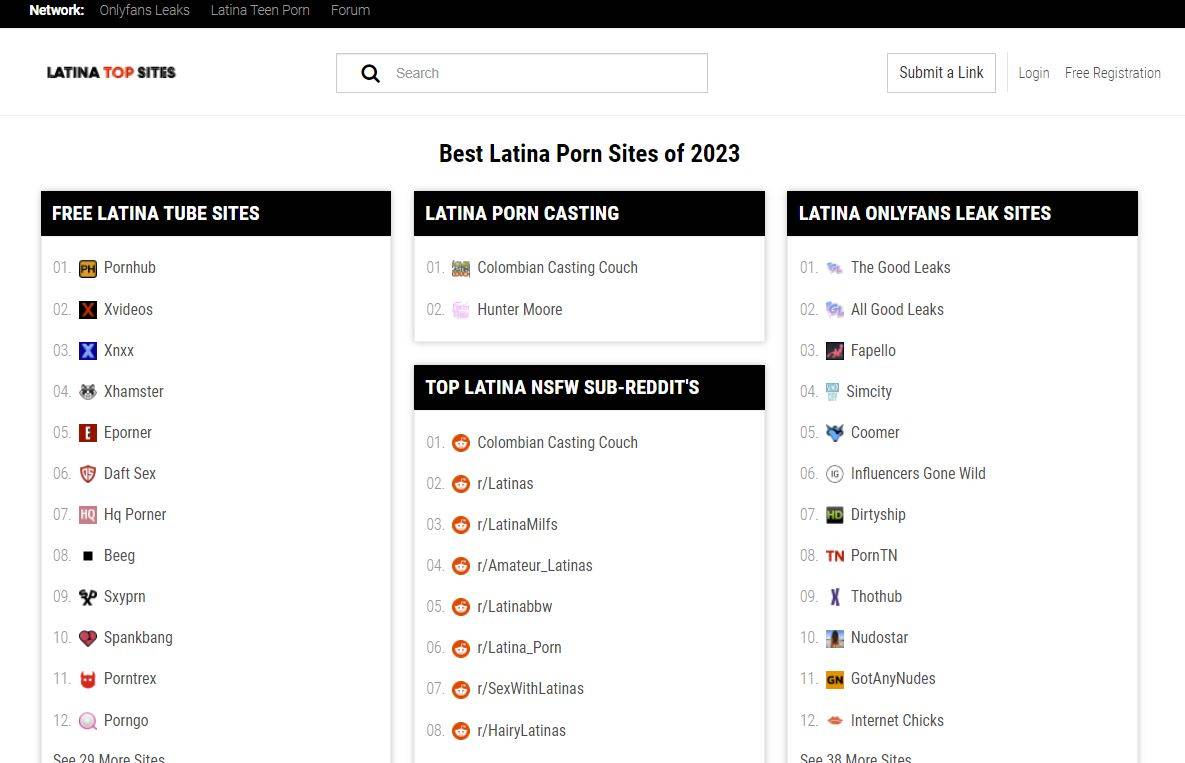Click the Eporner icon

click(x=88, y=433)
